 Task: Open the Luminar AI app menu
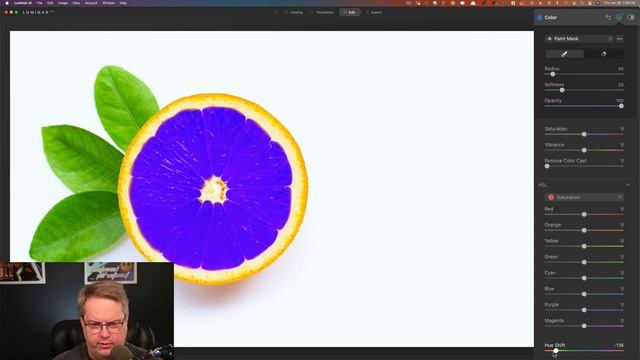tap(23, 3)
